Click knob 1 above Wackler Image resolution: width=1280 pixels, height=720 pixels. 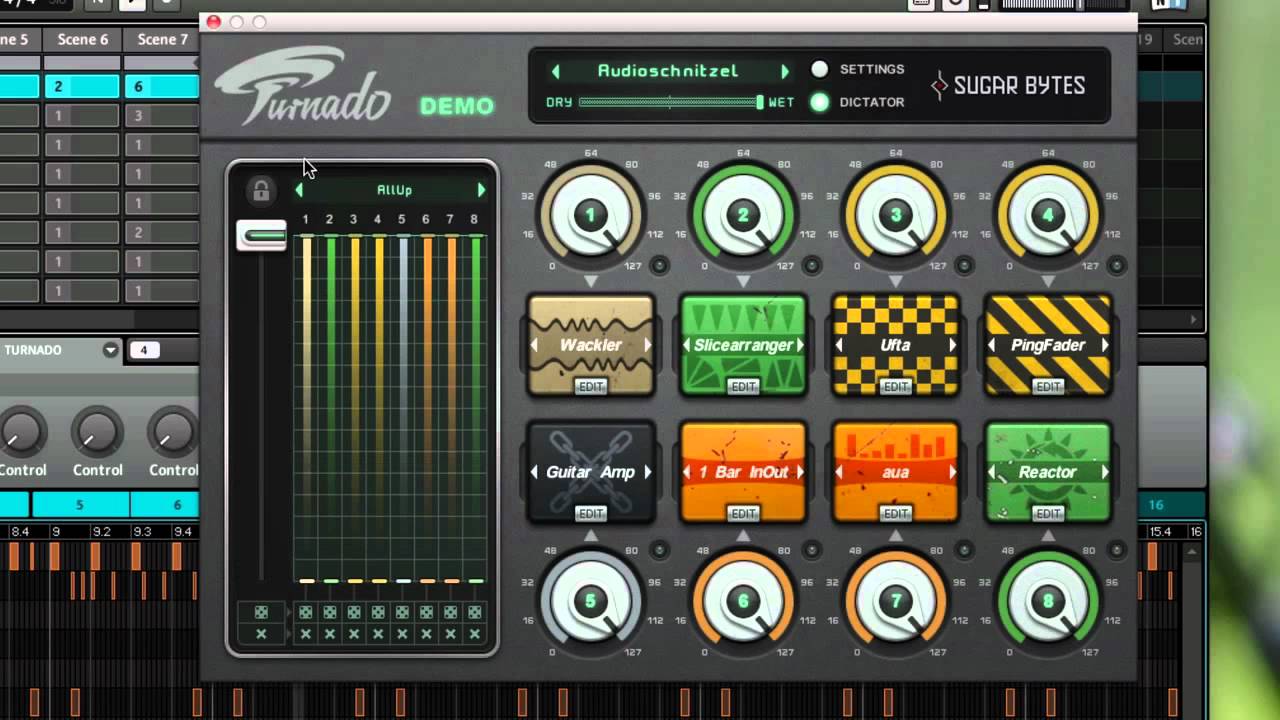591,215
